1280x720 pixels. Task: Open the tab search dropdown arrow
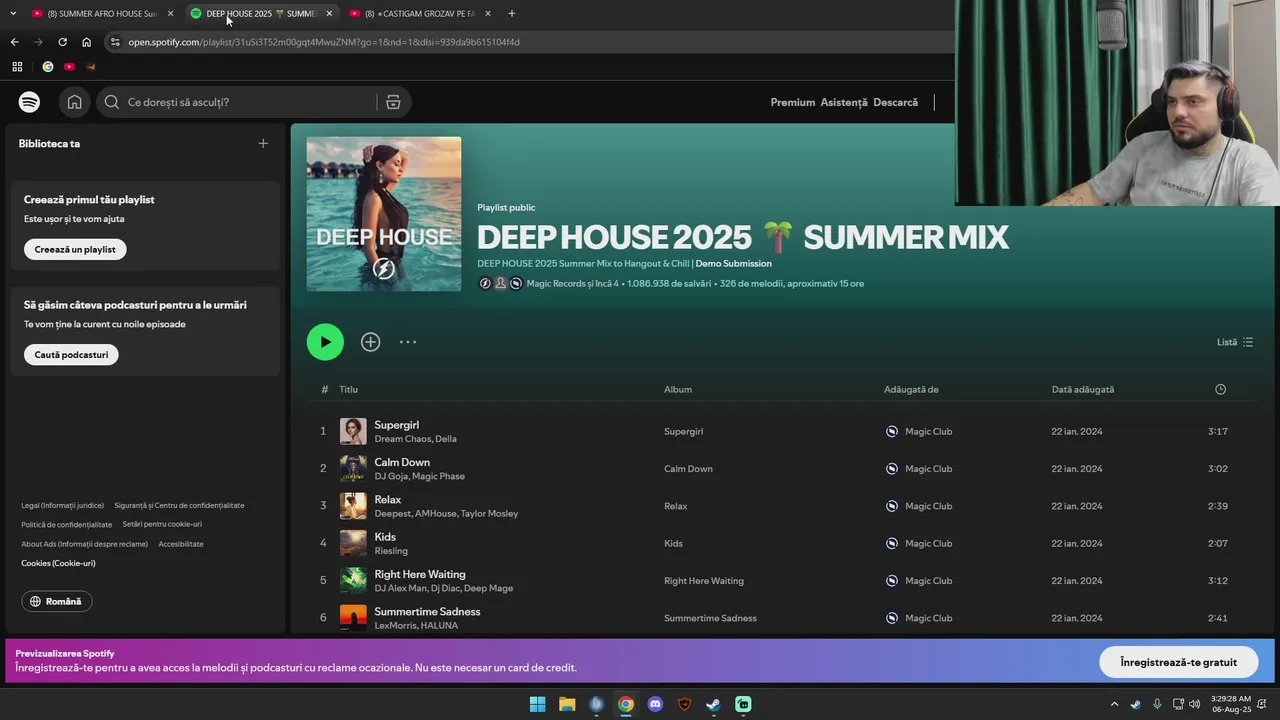pyautogui.click(x=13, y=13)
